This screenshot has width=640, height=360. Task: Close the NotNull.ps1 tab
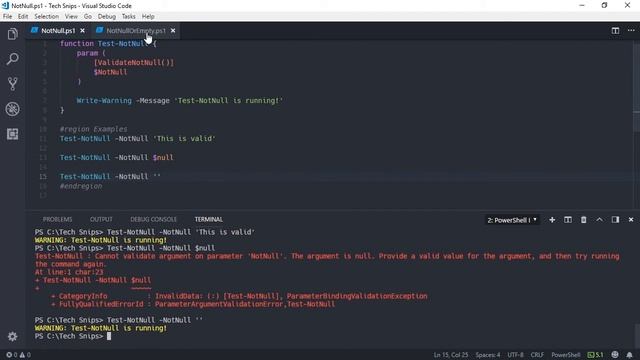click(x=82, y=31)
